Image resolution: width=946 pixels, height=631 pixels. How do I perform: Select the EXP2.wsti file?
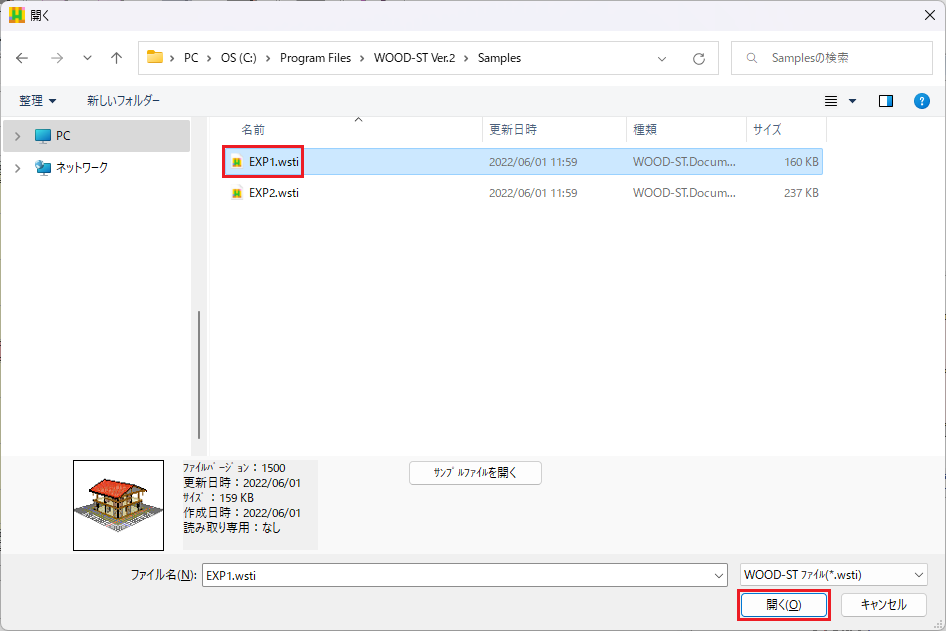pyautogui.click(x=273, y=193)
